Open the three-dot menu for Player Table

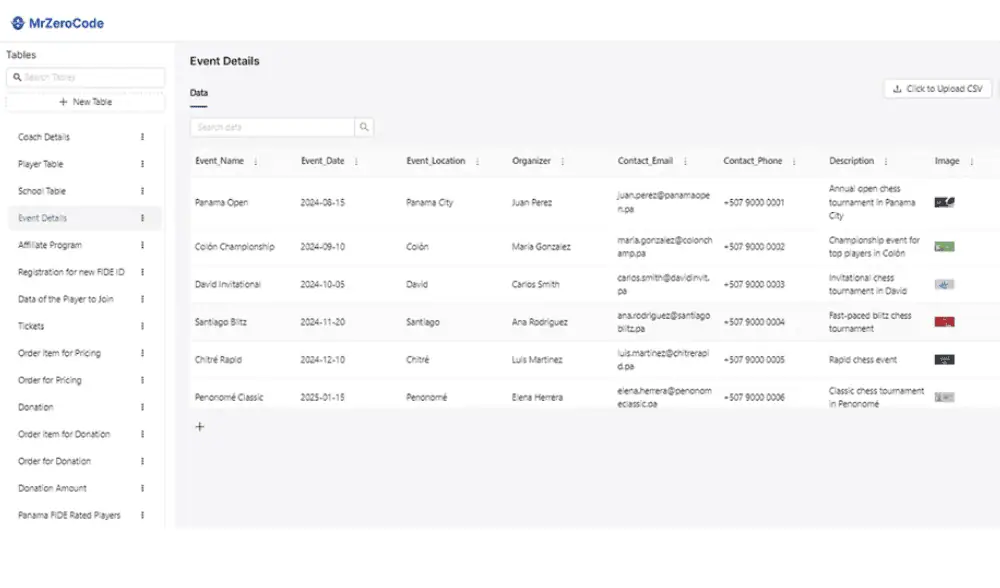(x=142, y=164)
